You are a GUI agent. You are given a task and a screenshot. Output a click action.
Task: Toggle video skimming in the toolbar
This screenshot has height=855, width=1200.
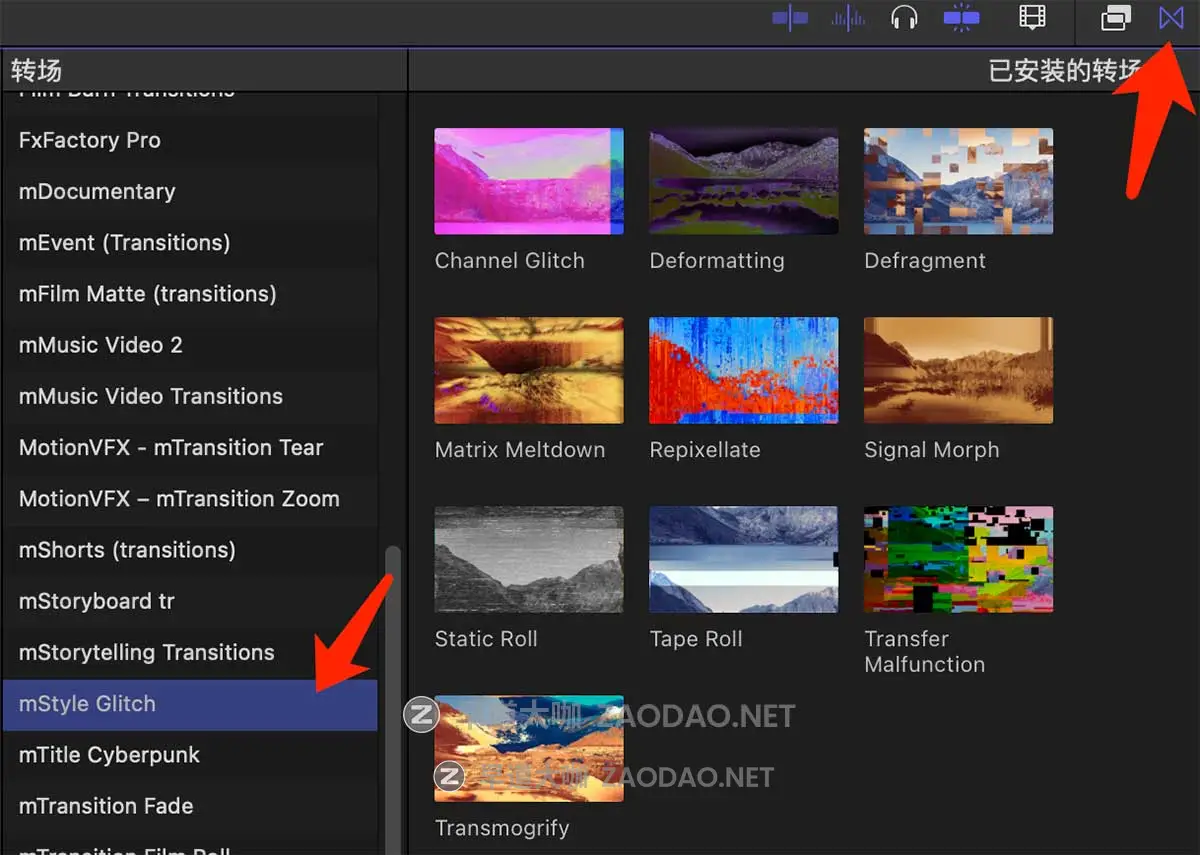point(789,19)
